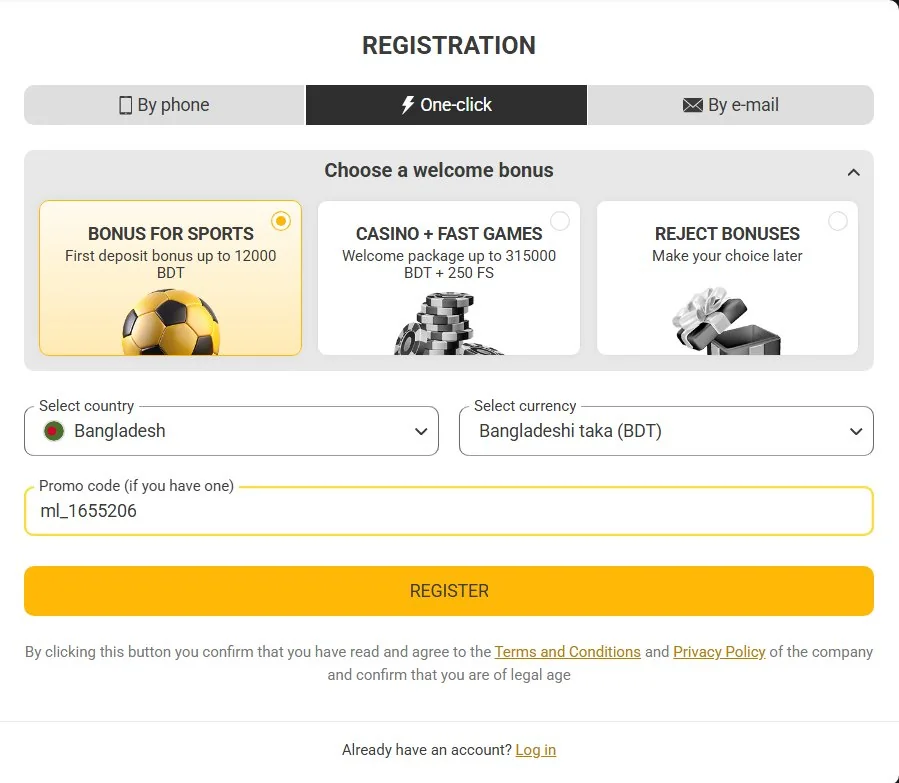Switch to the By e-mail tab
This screenshot has height=783, width=899.
(730, 105)
